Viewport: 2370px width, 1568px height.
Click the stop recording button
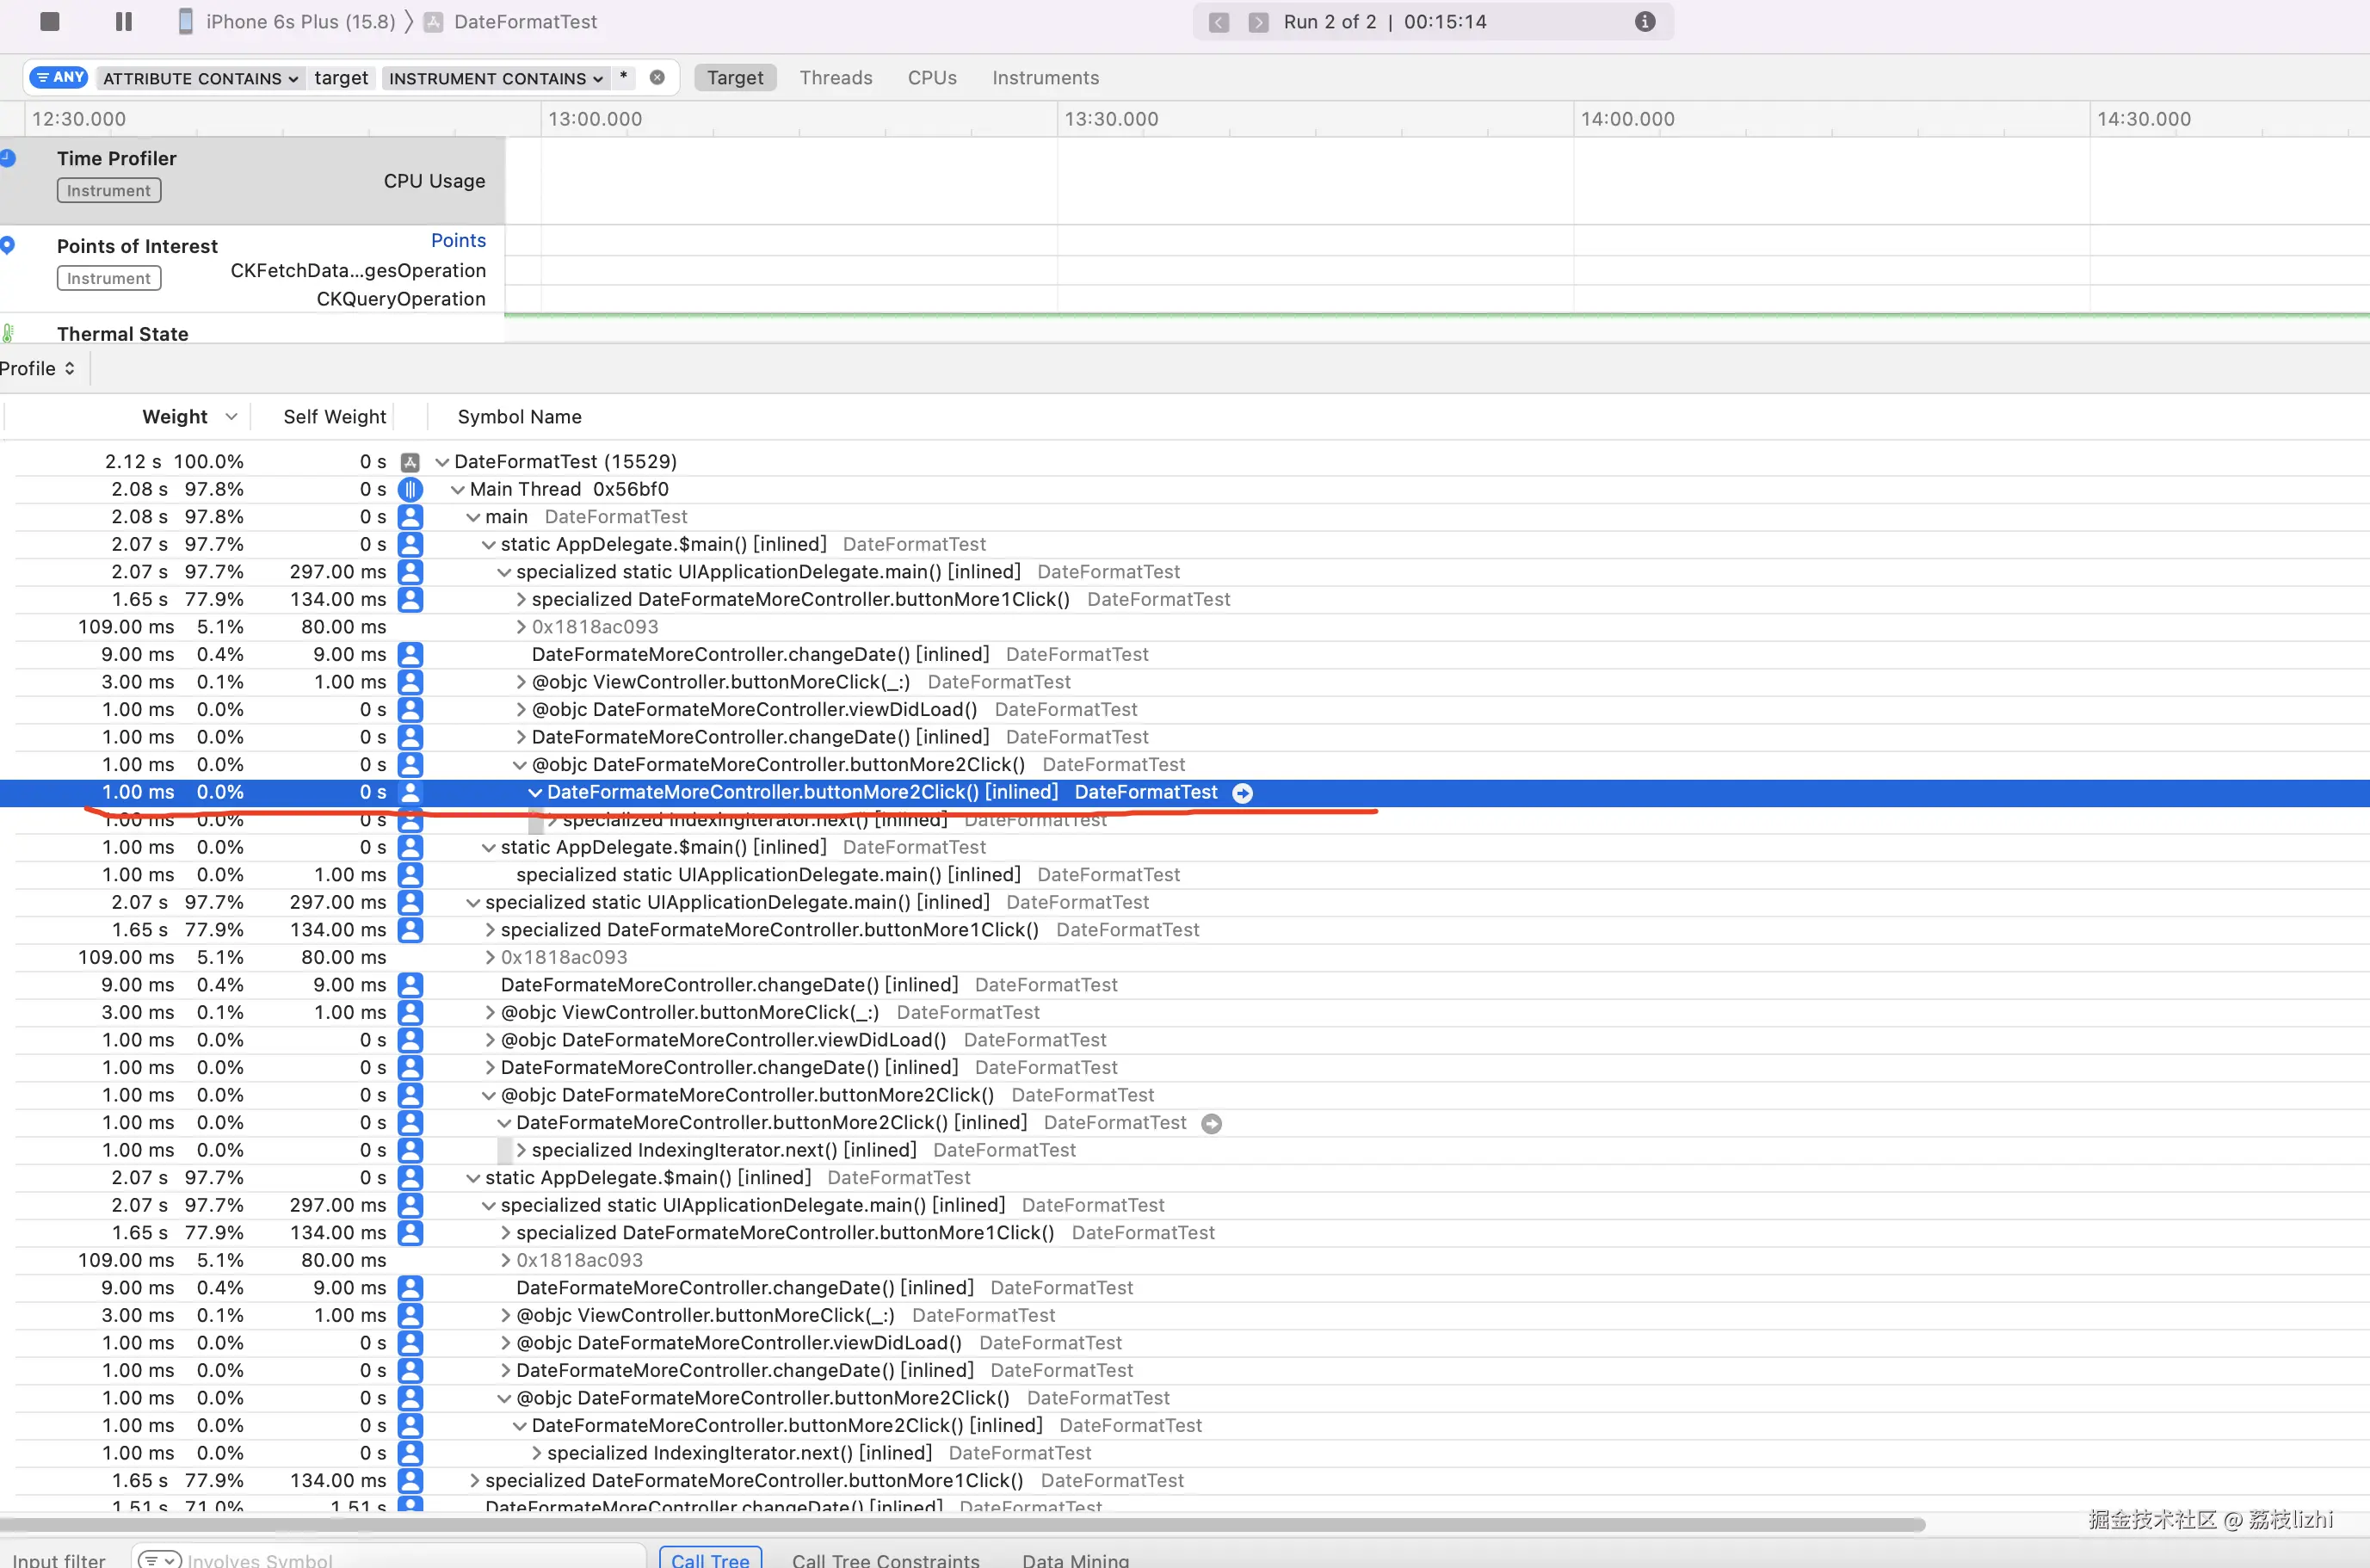point(49,21)
